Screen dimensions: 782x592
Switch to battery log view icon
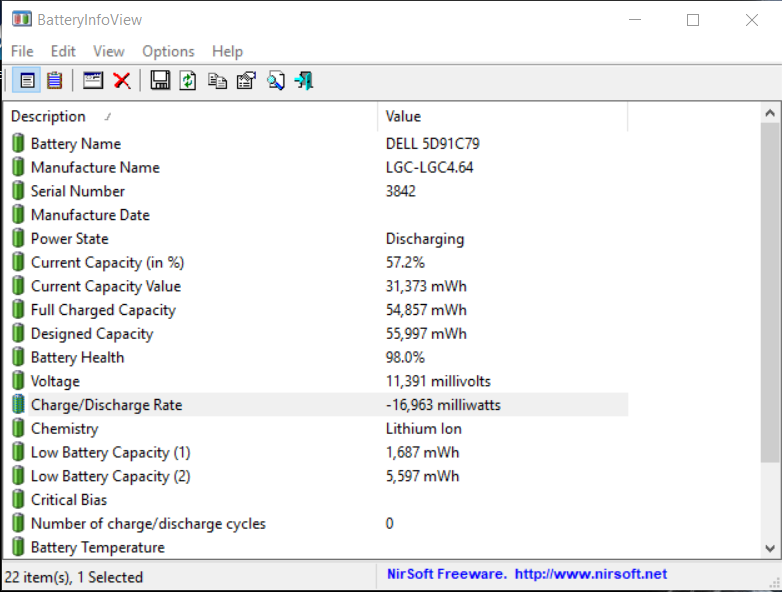click(54, 80)
